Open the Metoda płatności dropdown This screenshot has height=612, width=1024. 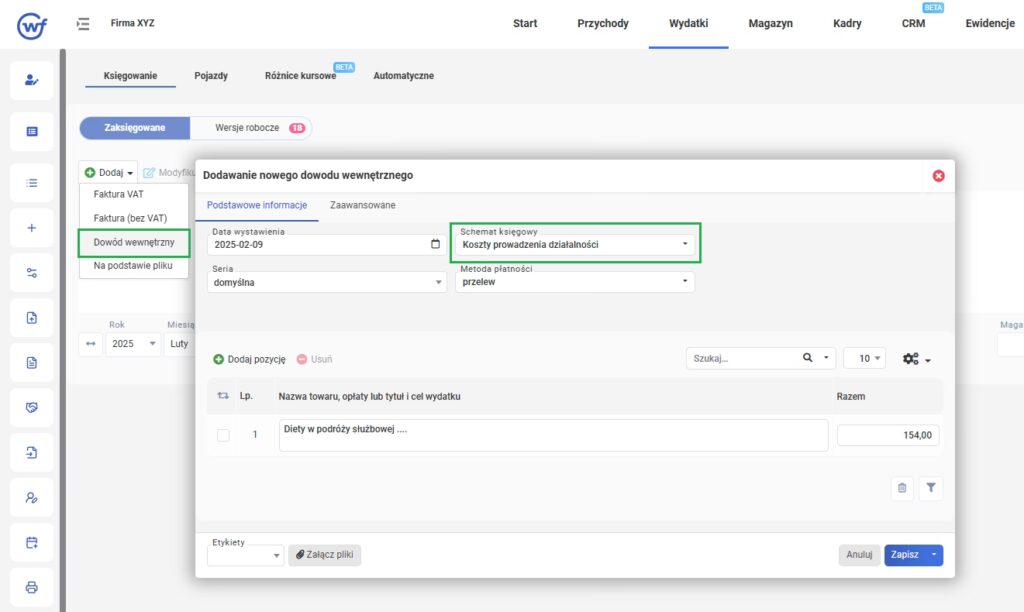(x=576, y=282)
